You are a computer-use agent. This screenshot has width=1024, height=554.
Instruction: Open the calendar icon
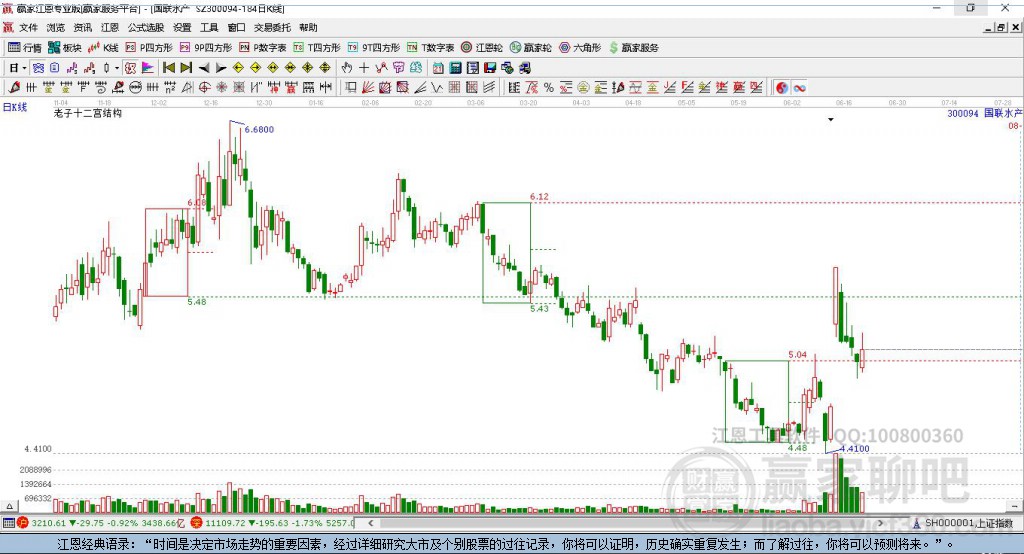pyautogui.click(x=438, y=68)
